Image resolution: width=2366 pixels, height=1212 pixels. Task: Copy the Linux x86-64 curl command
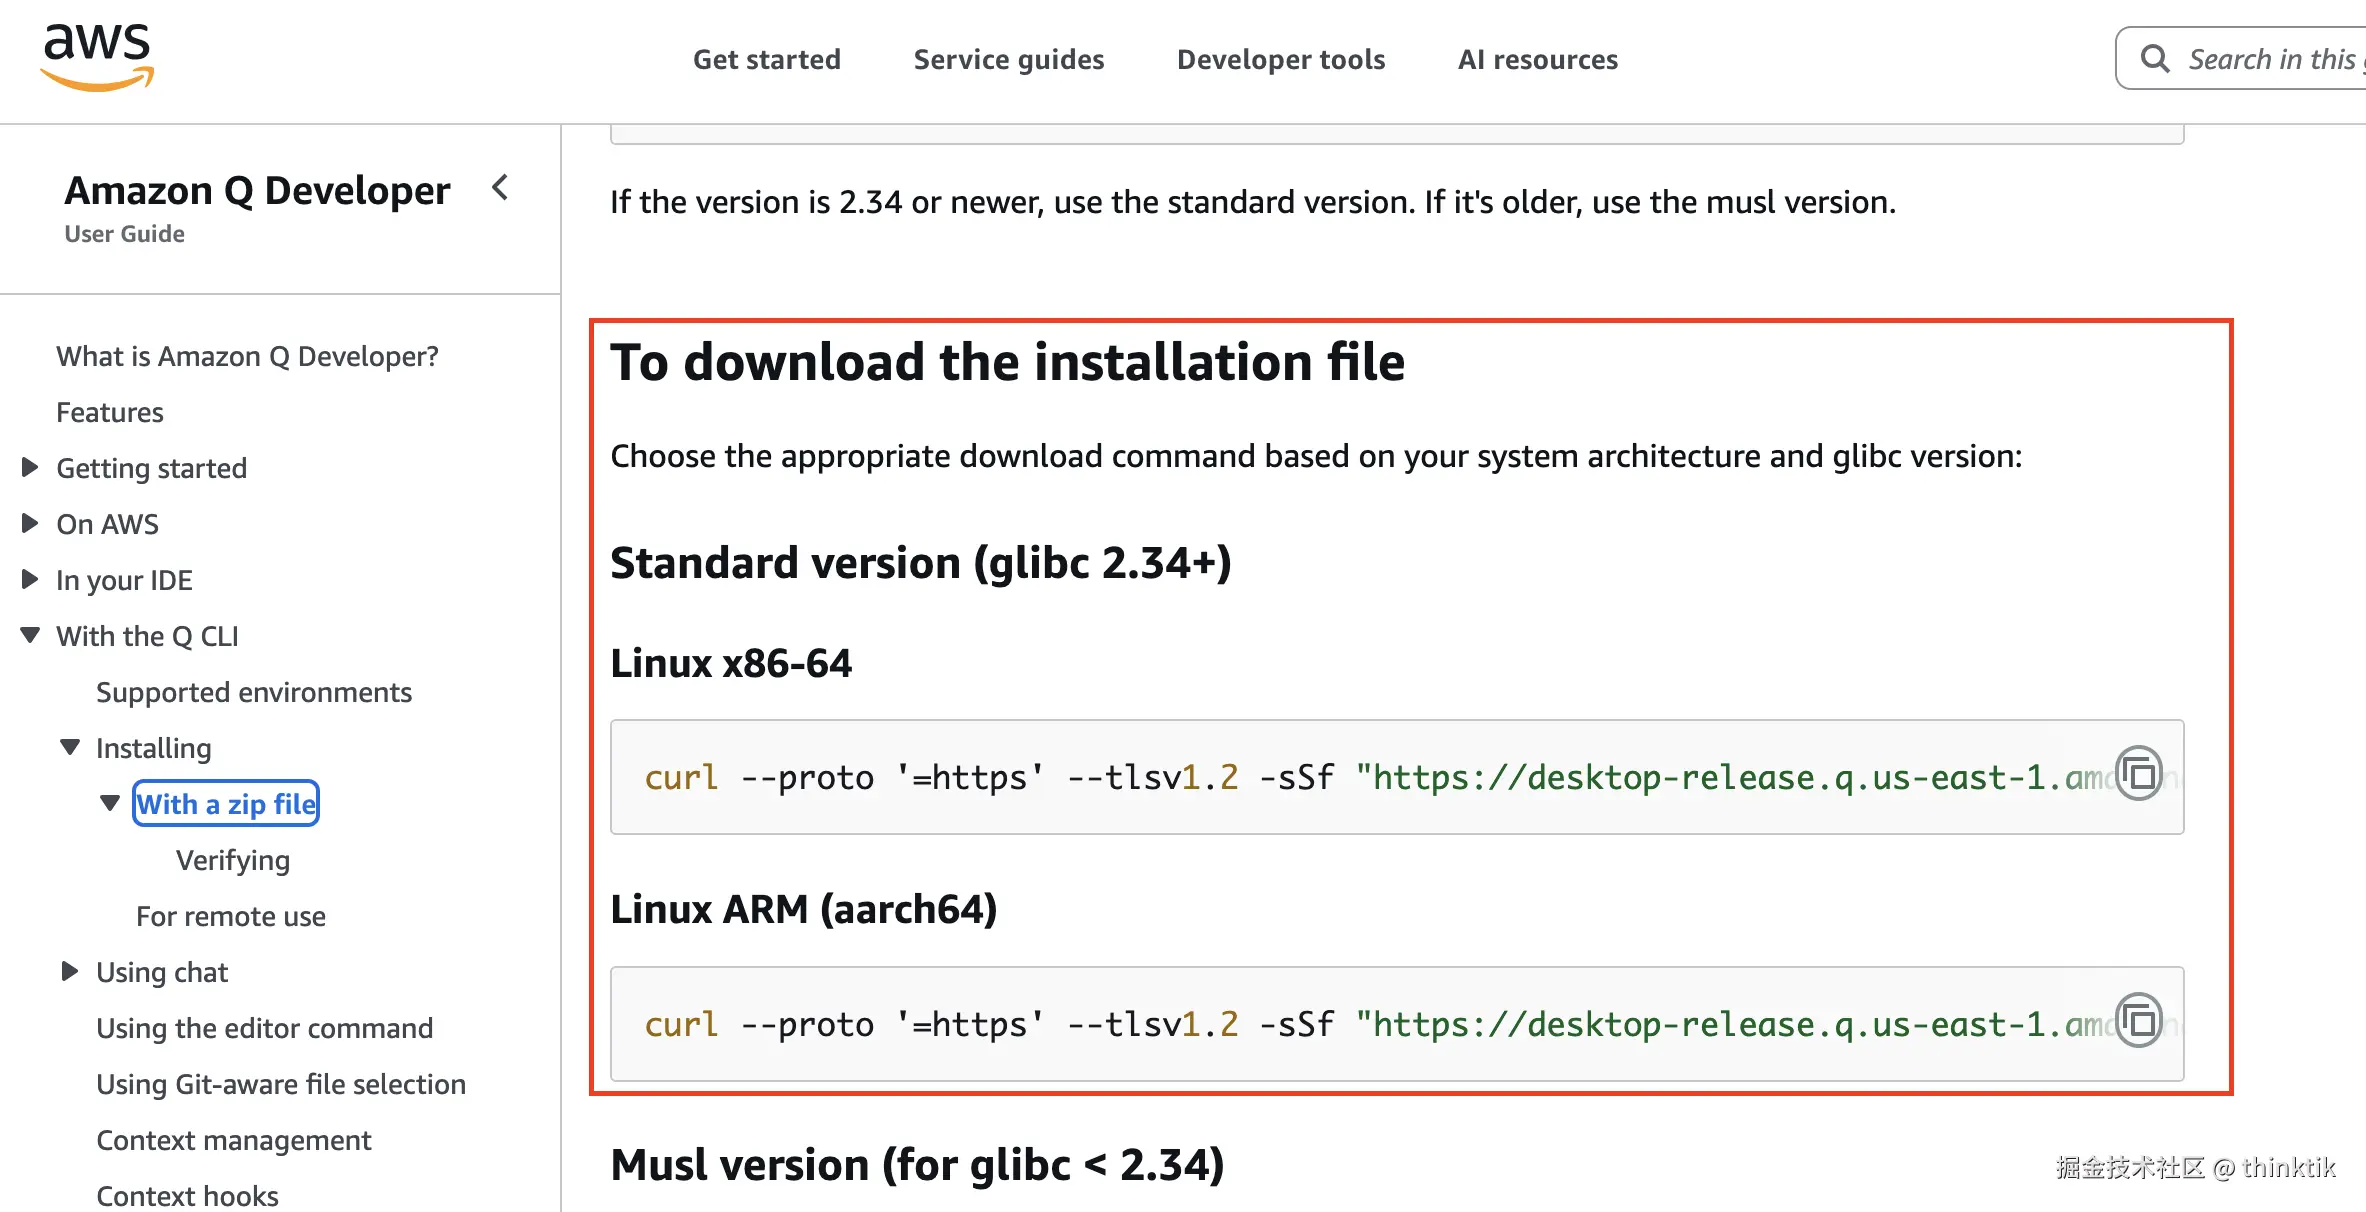tap(2139, 775)
